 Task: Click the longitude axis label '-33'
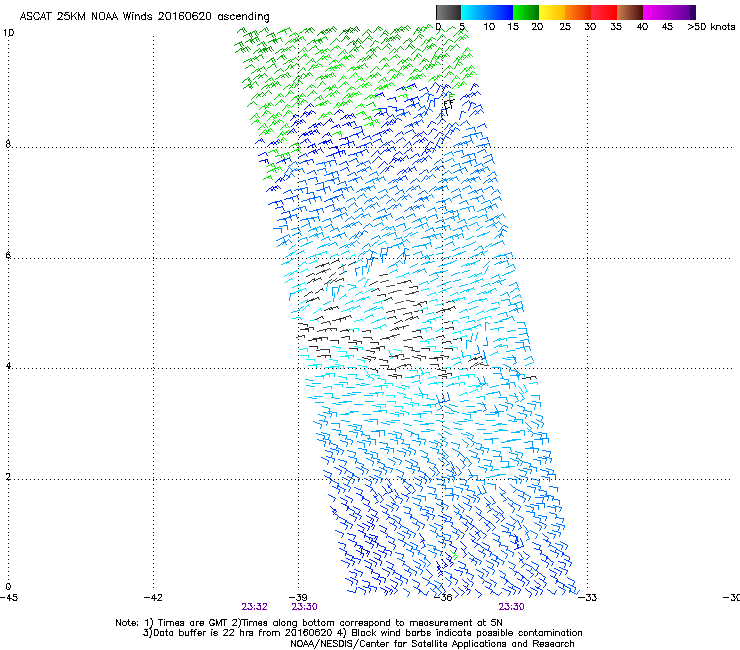click(588, 598)
